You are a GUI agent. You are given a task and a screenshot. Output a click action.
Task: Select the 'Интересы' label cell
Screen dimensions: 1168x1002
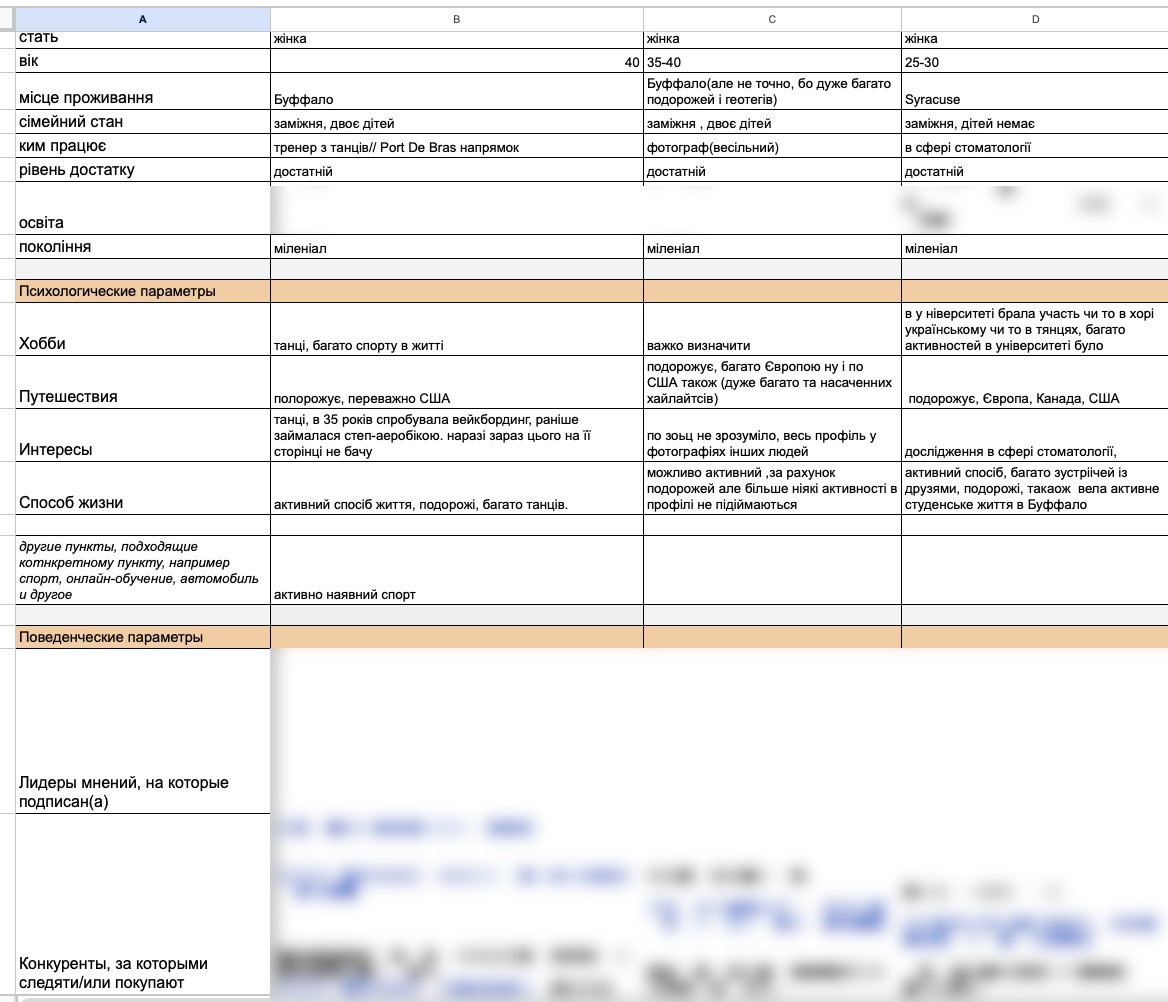(x=143, y=435)
